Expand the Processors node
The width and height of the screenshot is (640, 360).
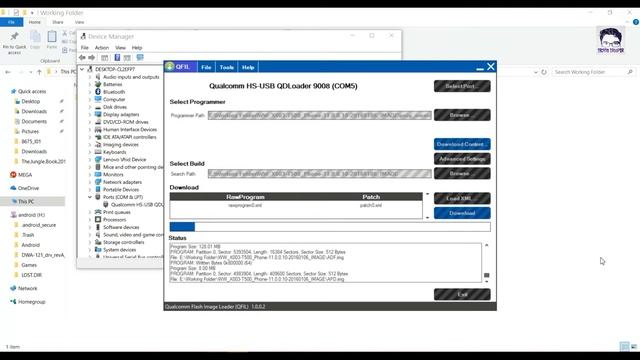click(90, 220)
